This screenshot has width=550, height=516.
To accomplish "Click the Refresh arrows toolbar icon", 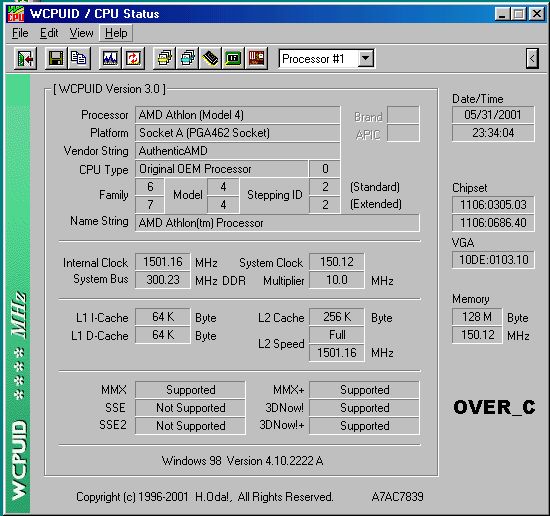I will coord(133,58).
